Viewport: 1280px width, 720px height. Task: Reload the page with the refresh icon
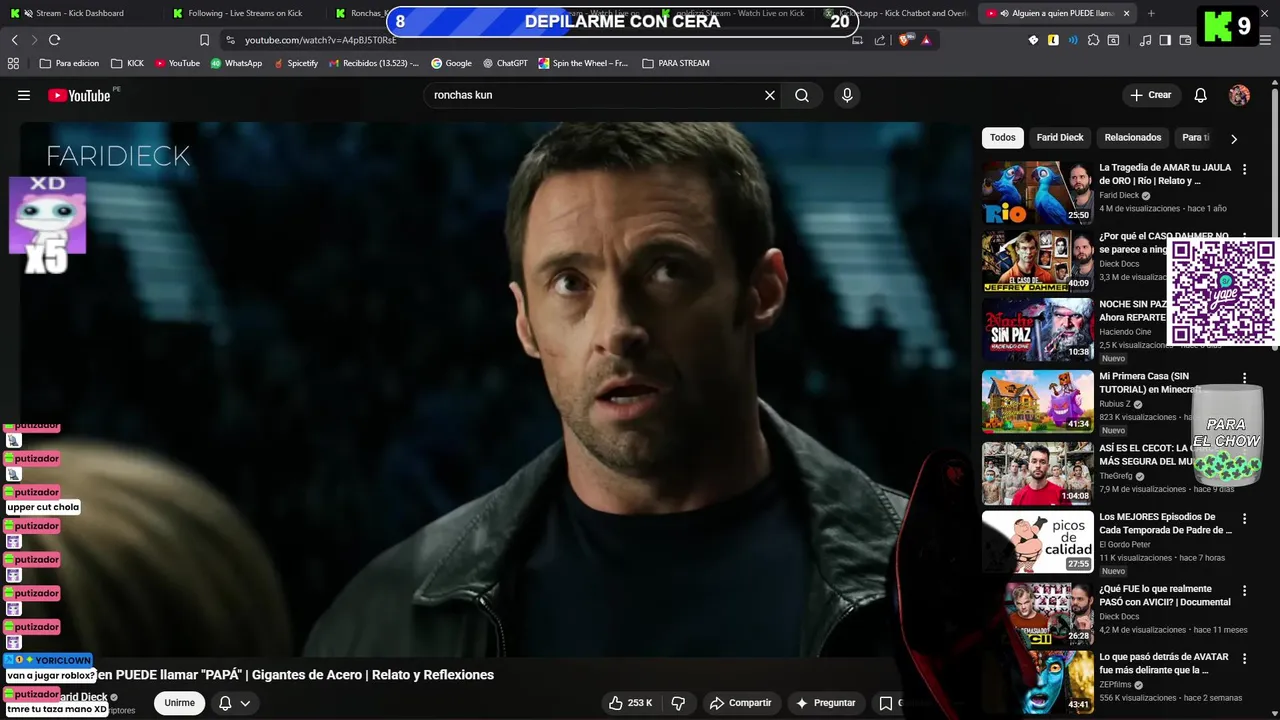pyautogui.click(x=54, y=40)
